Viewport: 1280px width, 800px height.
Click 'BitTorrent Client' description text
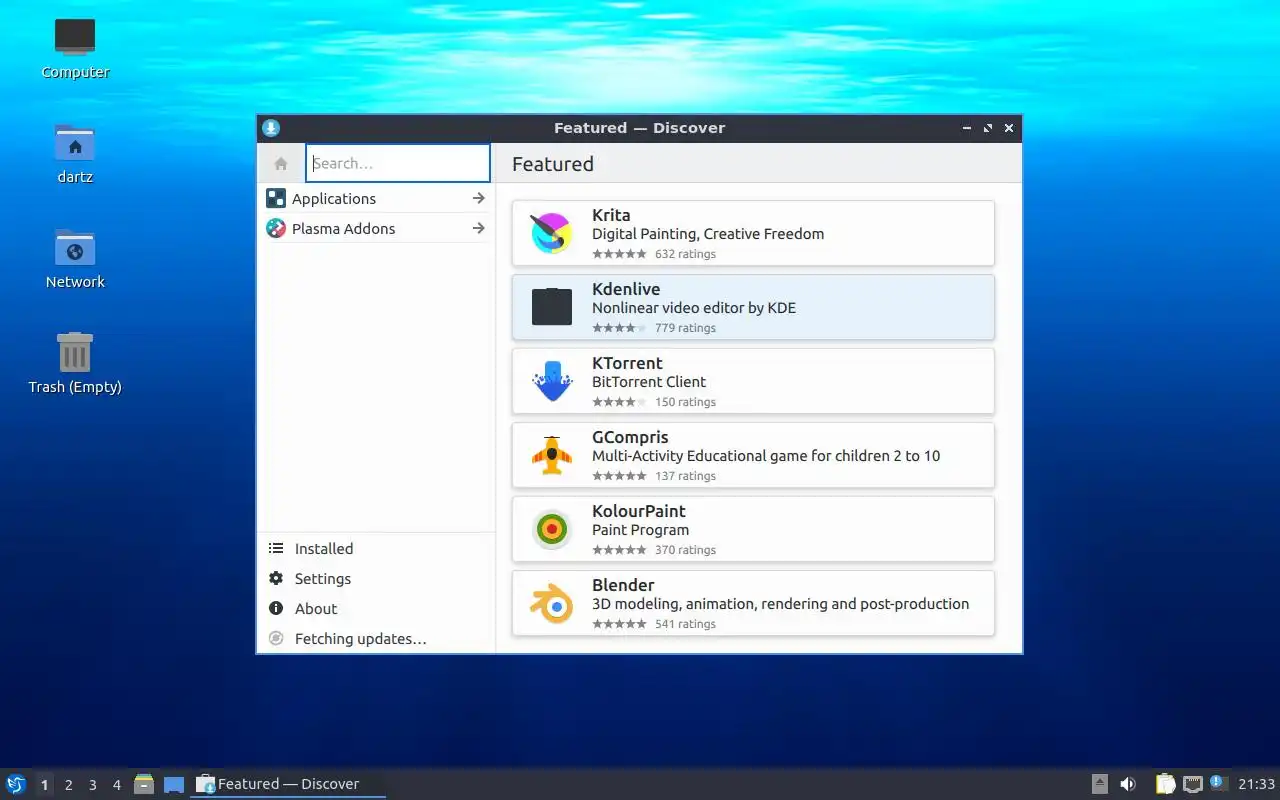click(x=649, y=382)
